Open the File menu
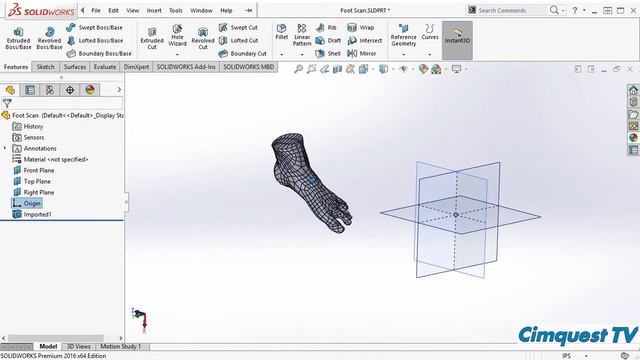The height and width of the screenshot is (360, 640). [96, 11]
